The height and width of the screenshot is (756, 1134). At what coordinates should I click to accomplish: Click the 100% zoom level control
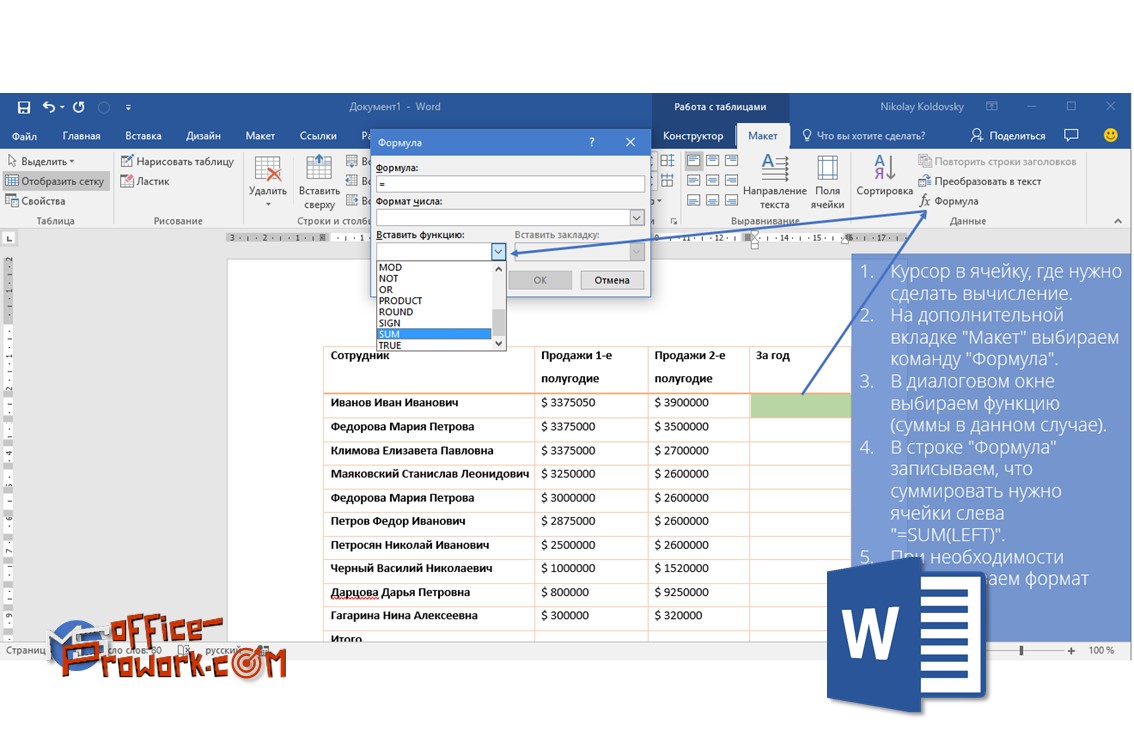[1100, 650]
